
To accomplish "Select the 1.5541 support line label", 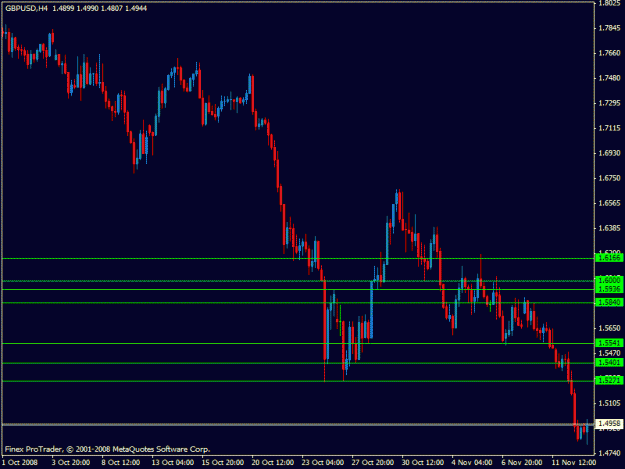I will [609, 343].
